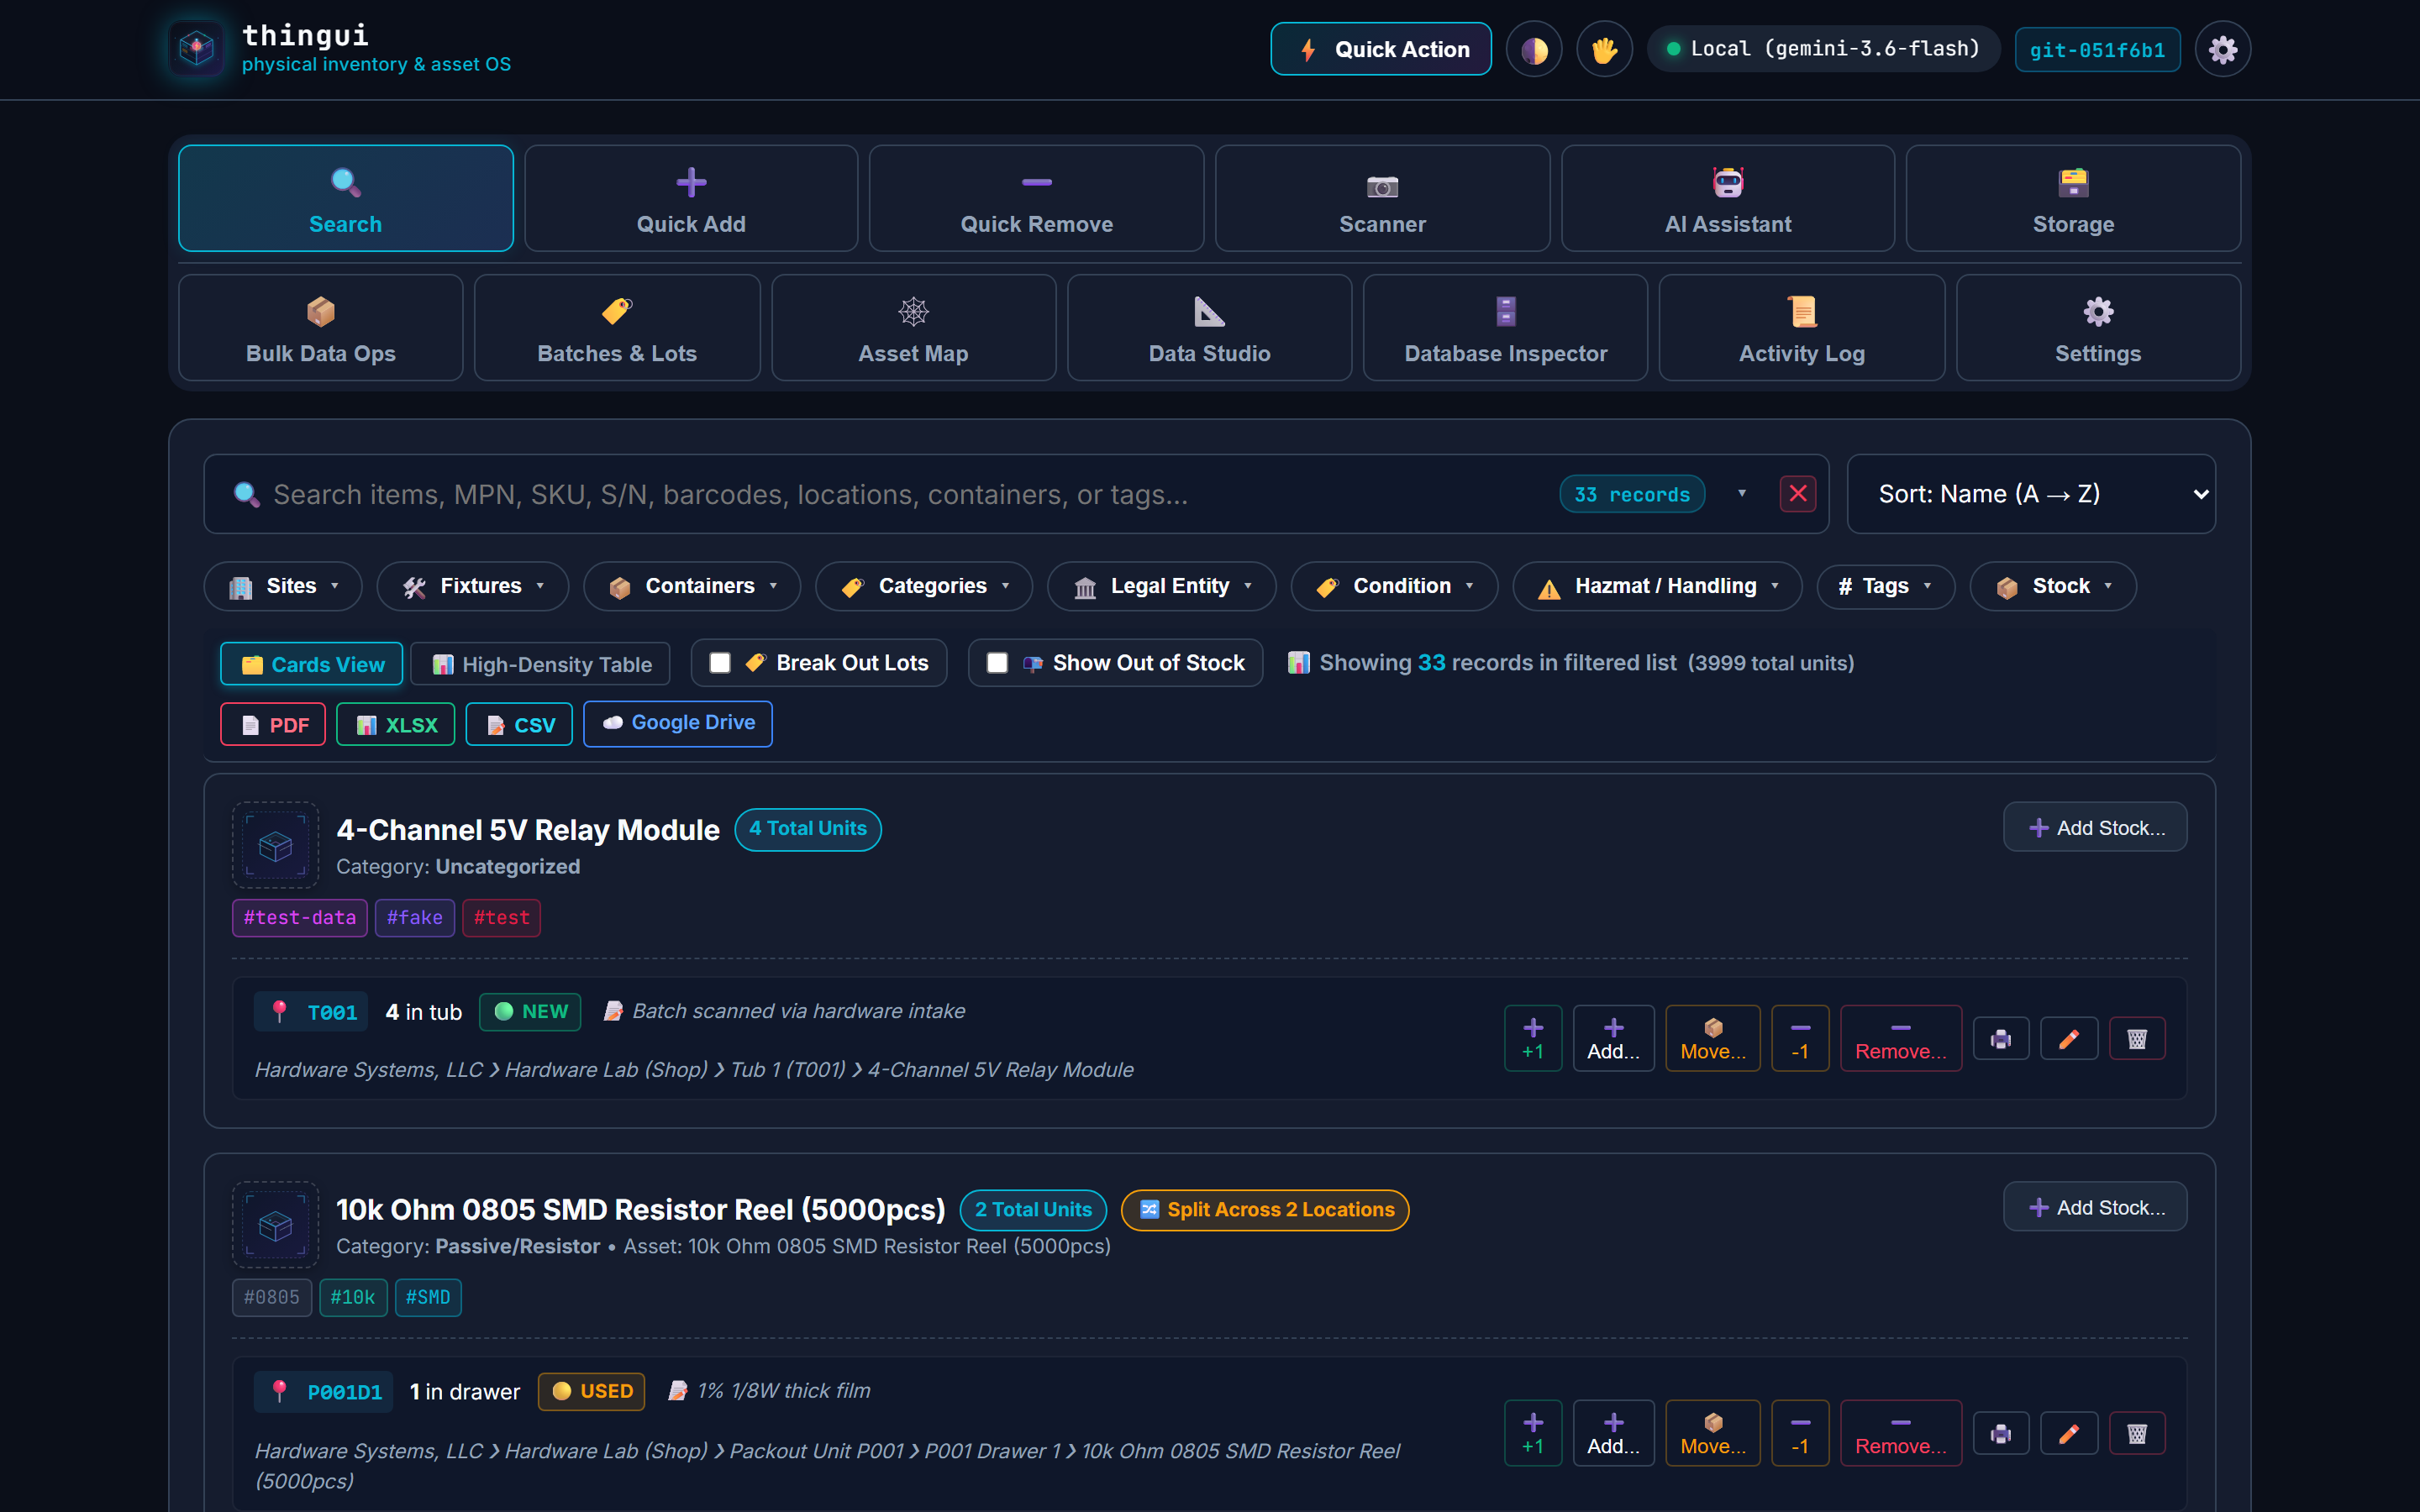Expand the Containers filter dropdown
The height and width of the screenshot is (1512, 2420).
coord(692,586)
